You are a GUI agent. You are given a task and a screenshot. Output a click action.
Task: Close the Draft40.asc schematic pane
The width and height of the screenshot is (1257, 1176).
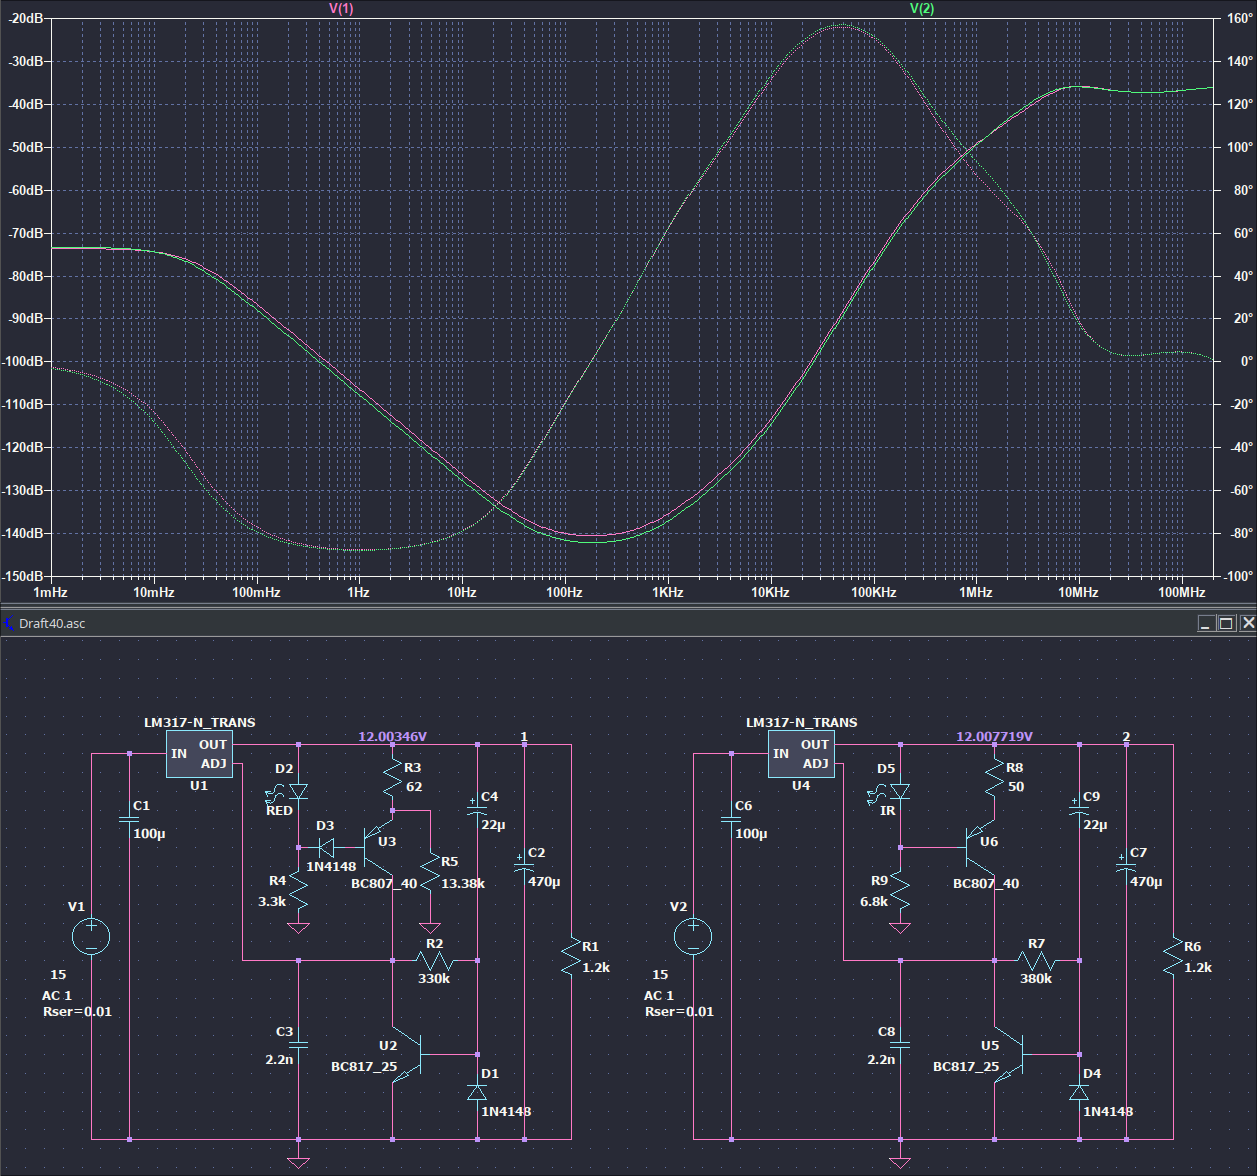tap(1246, 623)
